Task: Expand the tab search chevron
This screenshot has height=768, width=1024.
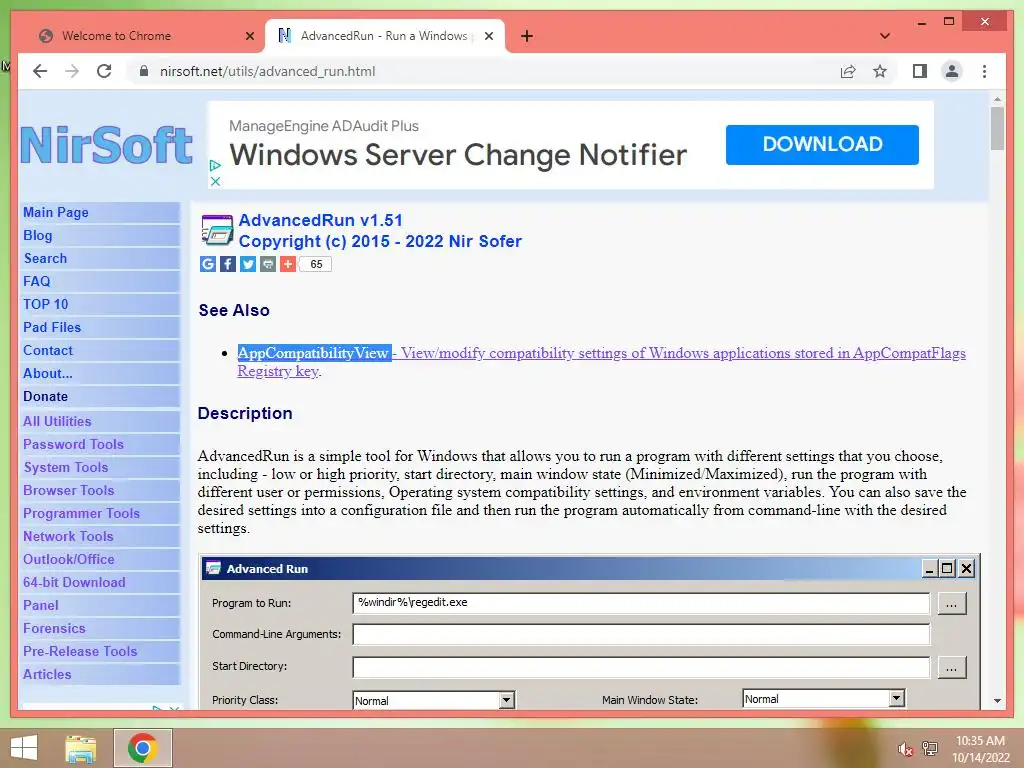Action: [x=884, y=36]
